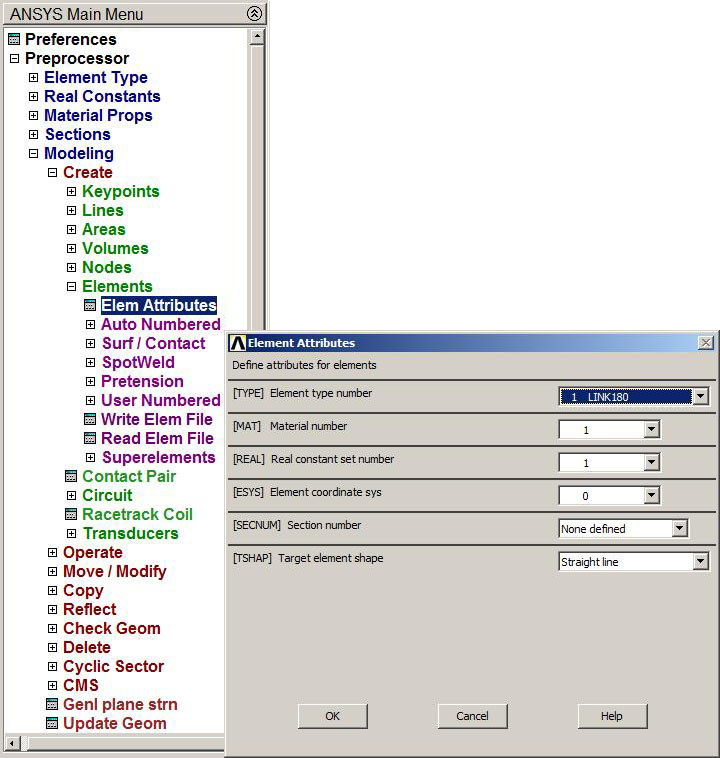
Task: Click the Contact Pair icon
Action: pos(71,477)
